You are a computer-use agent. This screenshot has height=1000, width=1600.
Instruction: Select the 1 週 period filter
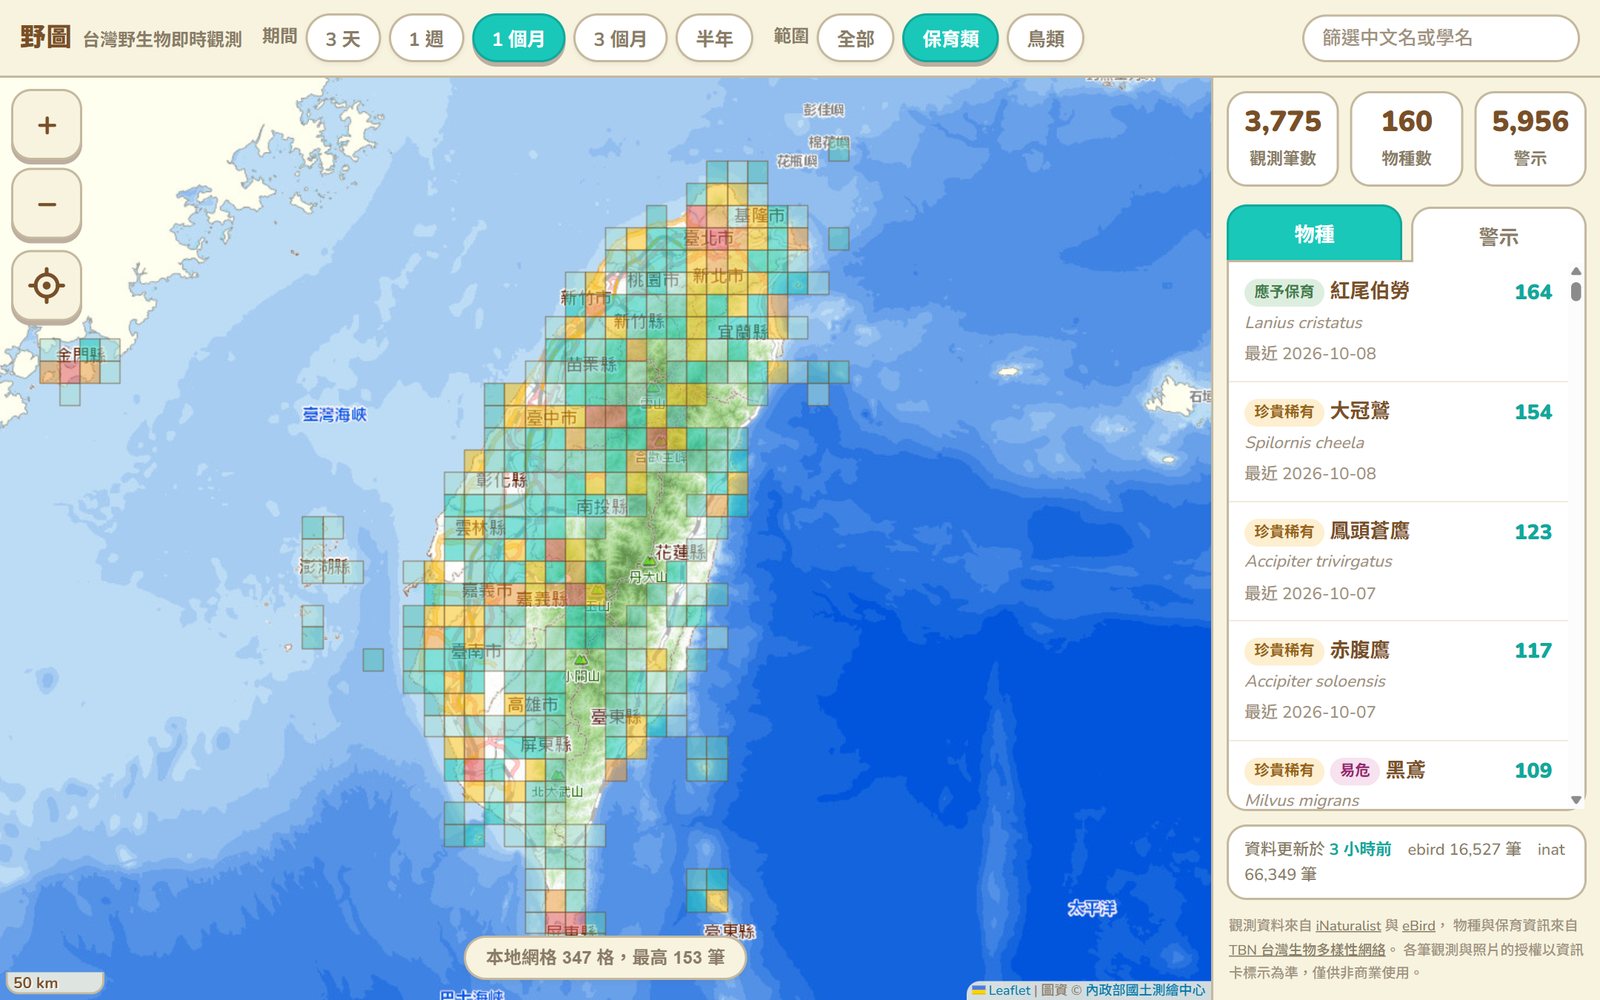click(427, 39)
